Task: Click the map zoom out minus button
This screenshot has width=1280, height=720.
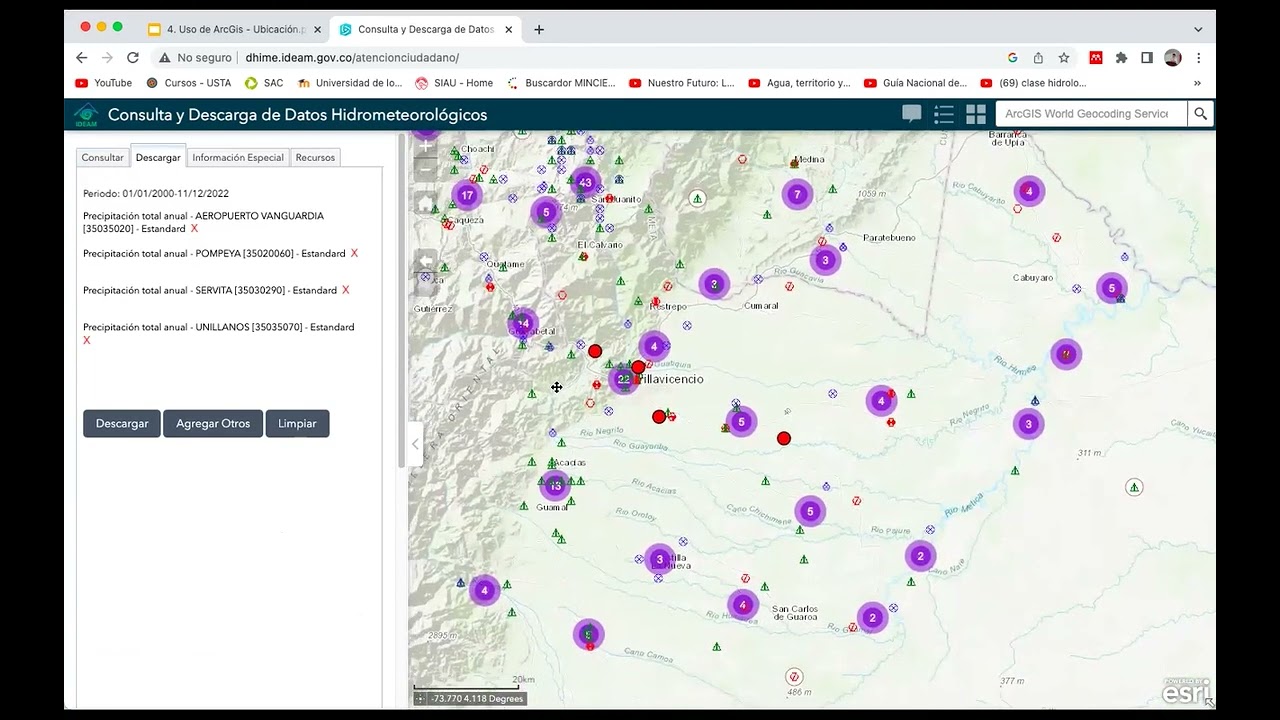Action: coord(426,168)
